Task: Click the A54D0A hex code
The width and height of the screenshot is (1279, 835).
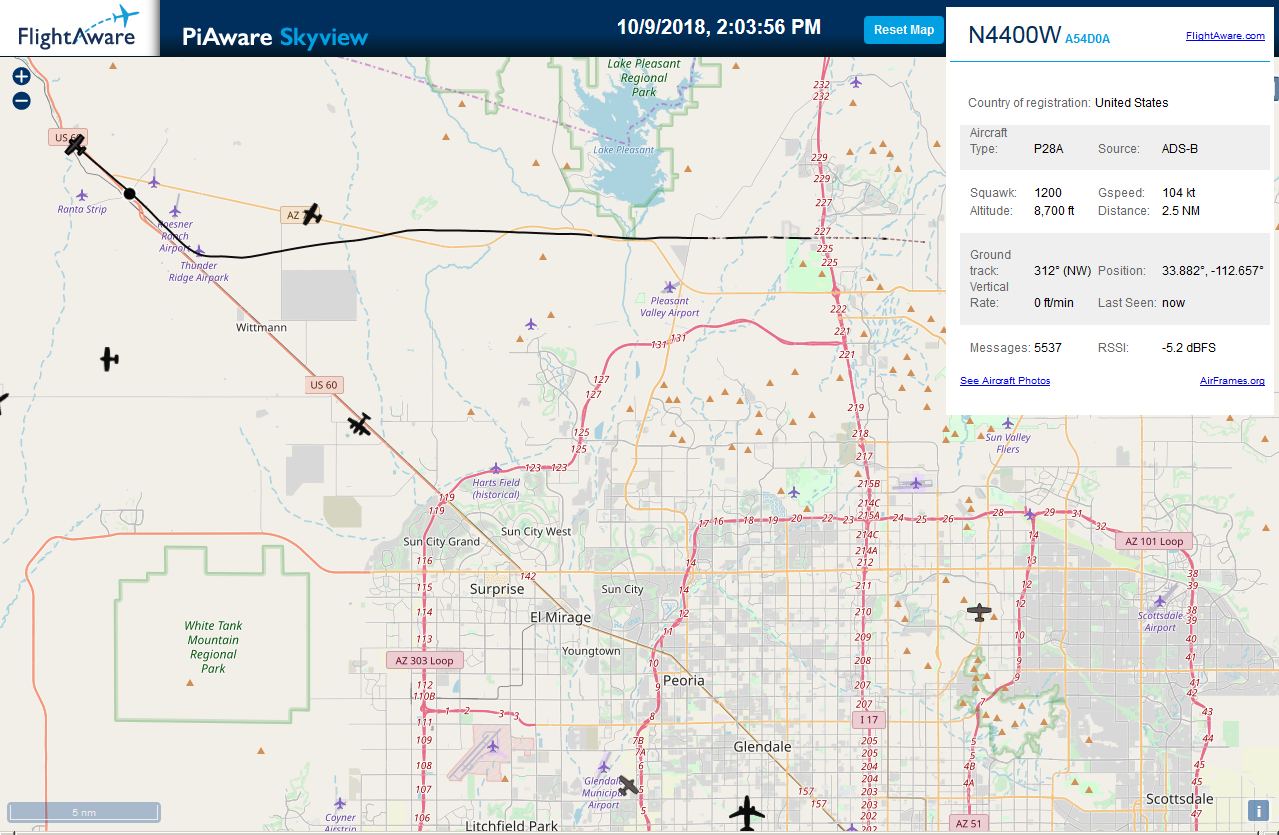Action: pos(1088,39)
